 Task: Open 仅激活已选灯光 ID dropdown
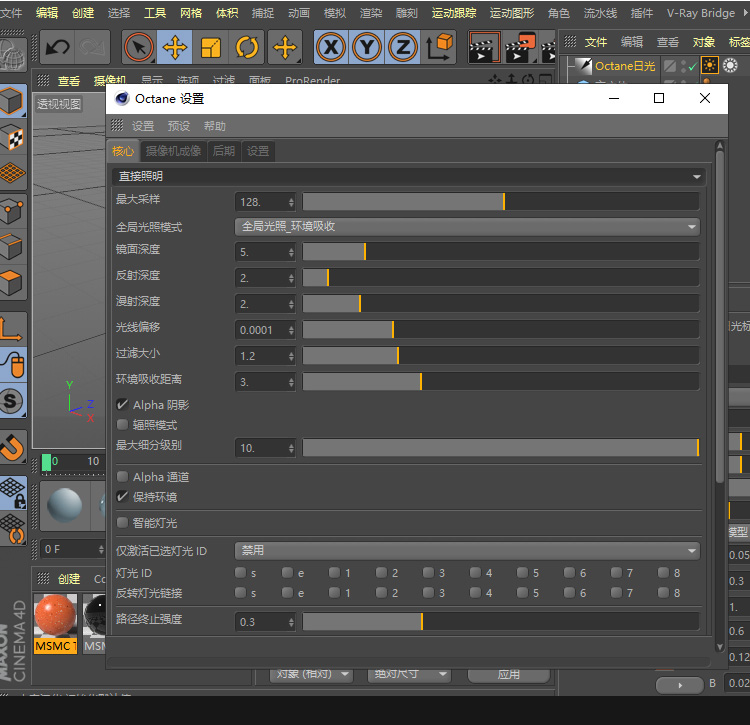(x=467, y=550)
